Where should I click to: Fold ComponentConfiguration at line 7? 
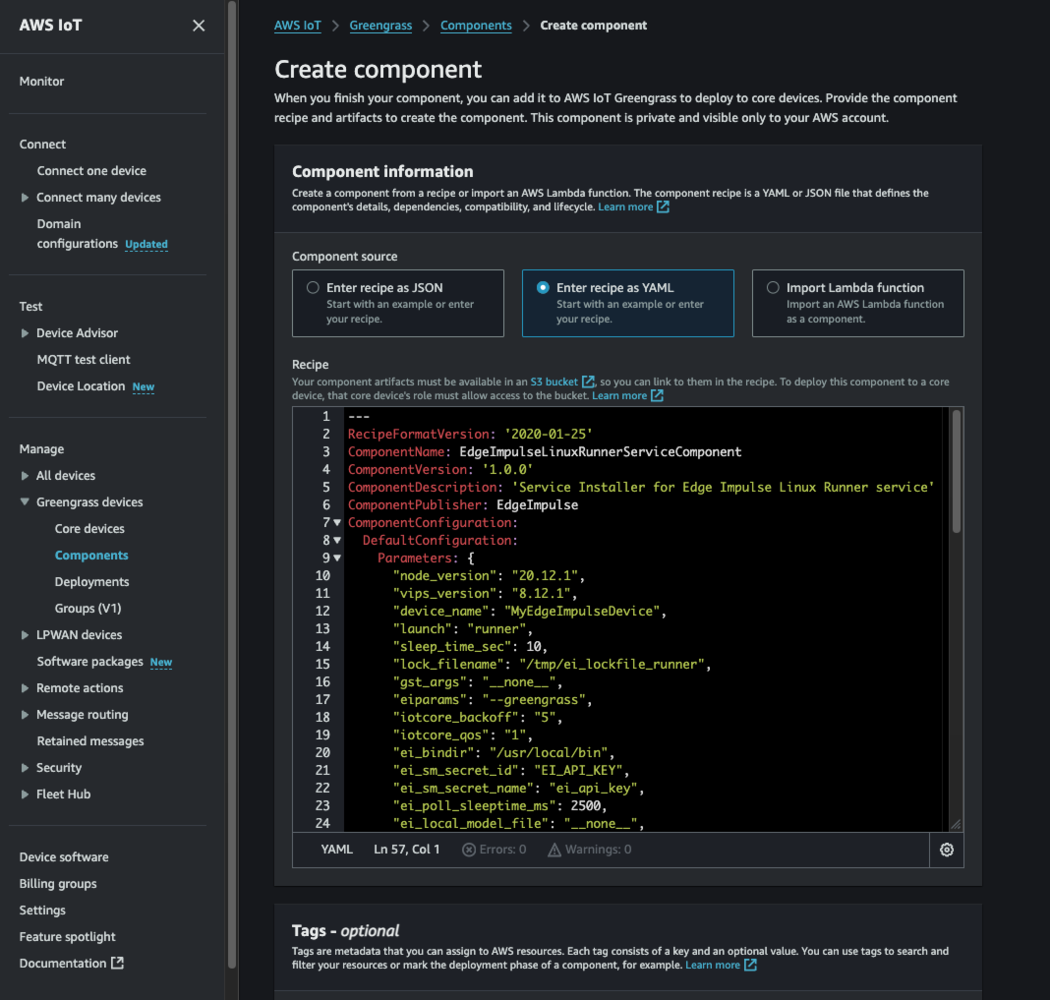337,522
